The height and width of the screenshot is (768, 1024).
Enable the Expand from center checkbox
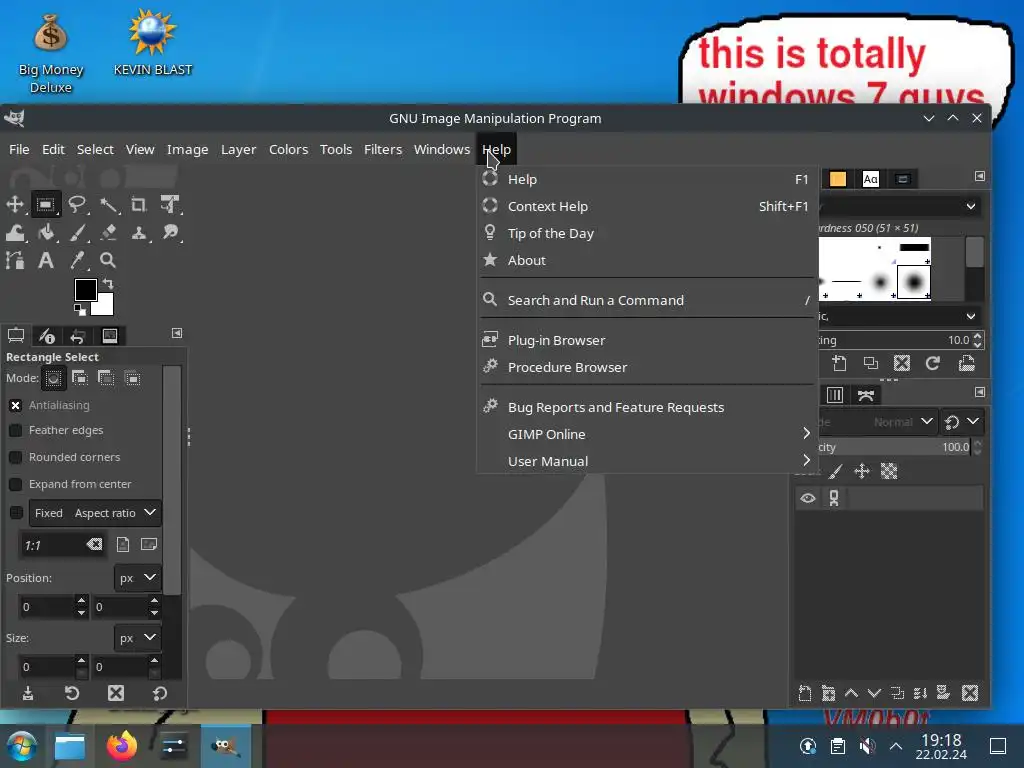click(x=16, y=484)
